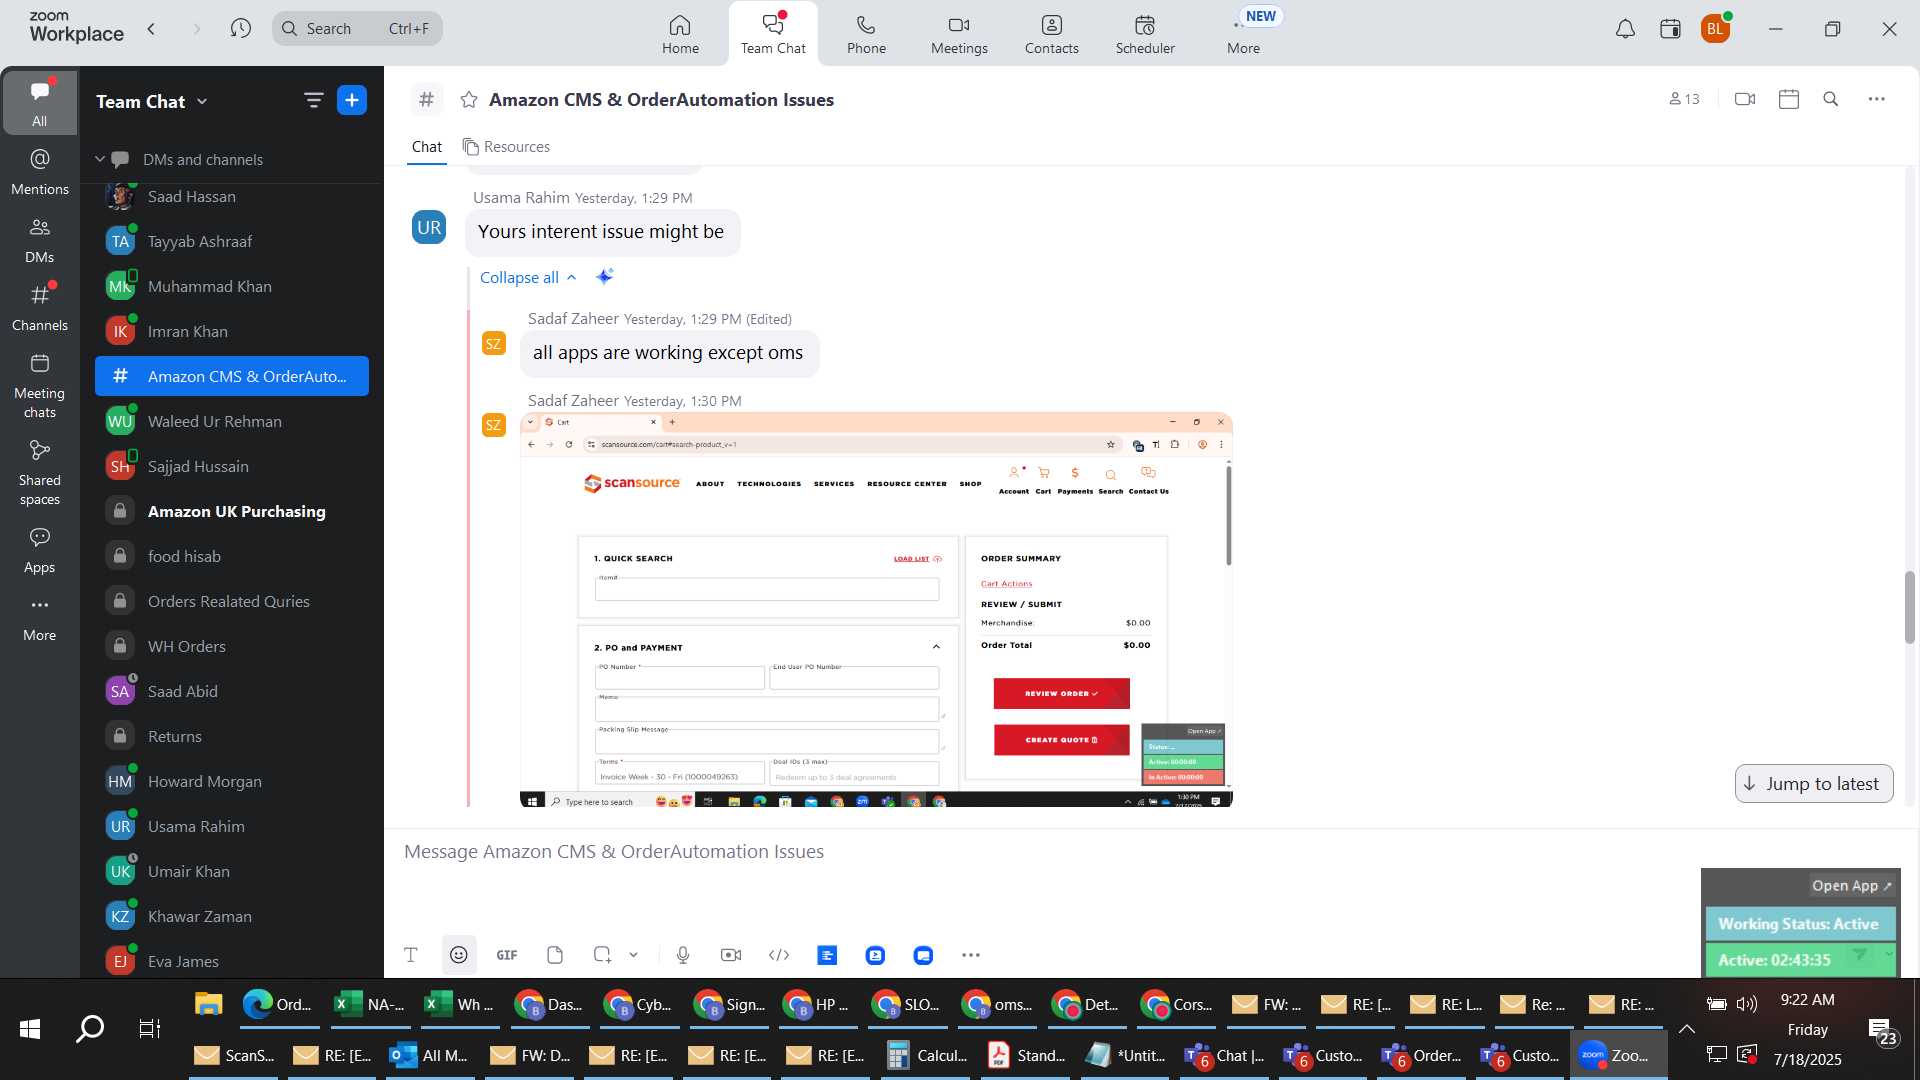Expand screenshot options dropdown arrow

[633, 955]
